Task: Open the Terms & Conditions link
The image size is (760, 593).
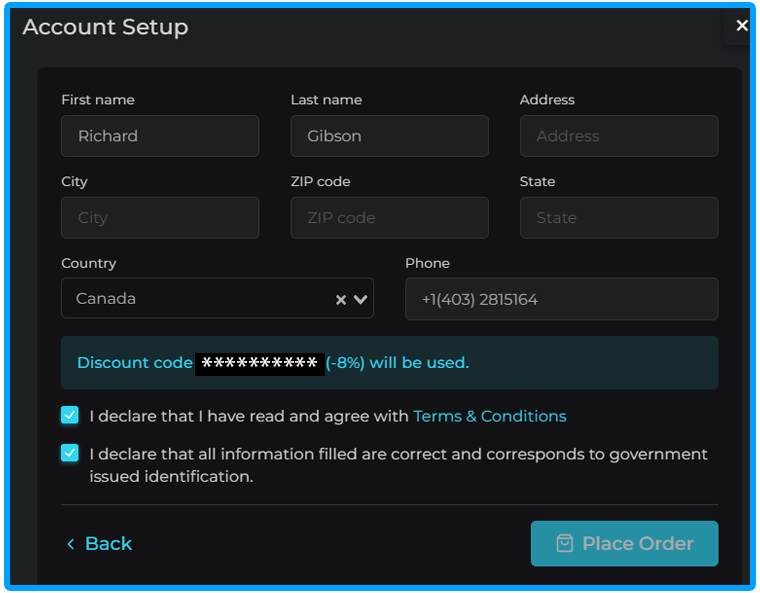Action: point(489,416)
